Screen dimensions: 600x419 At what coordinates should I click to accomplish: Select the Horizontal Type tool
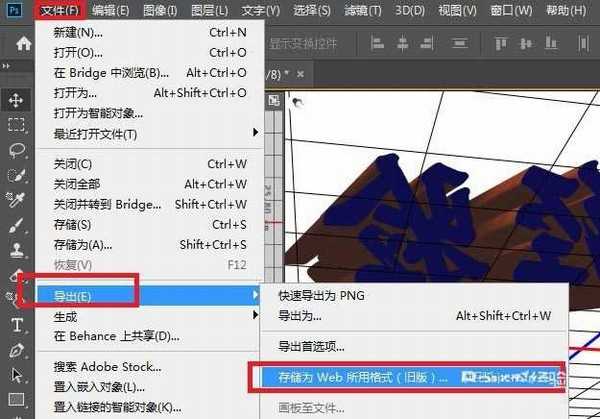(x=17, y=325)
